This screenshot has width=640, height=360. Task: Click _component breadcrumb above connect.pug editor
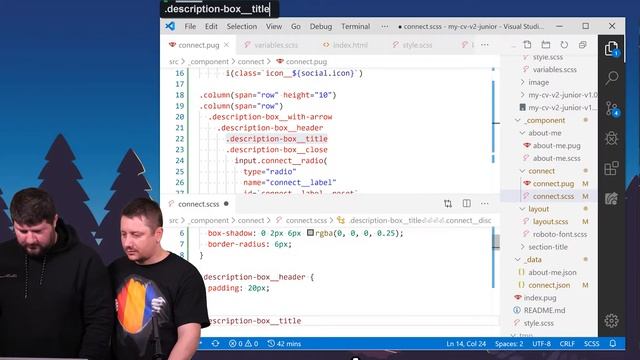[209, 62]
